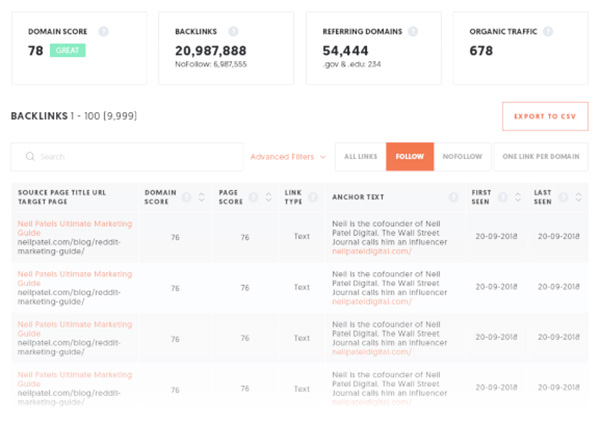
Task: Show All Links filter
Action: click(x=360, y=157)
